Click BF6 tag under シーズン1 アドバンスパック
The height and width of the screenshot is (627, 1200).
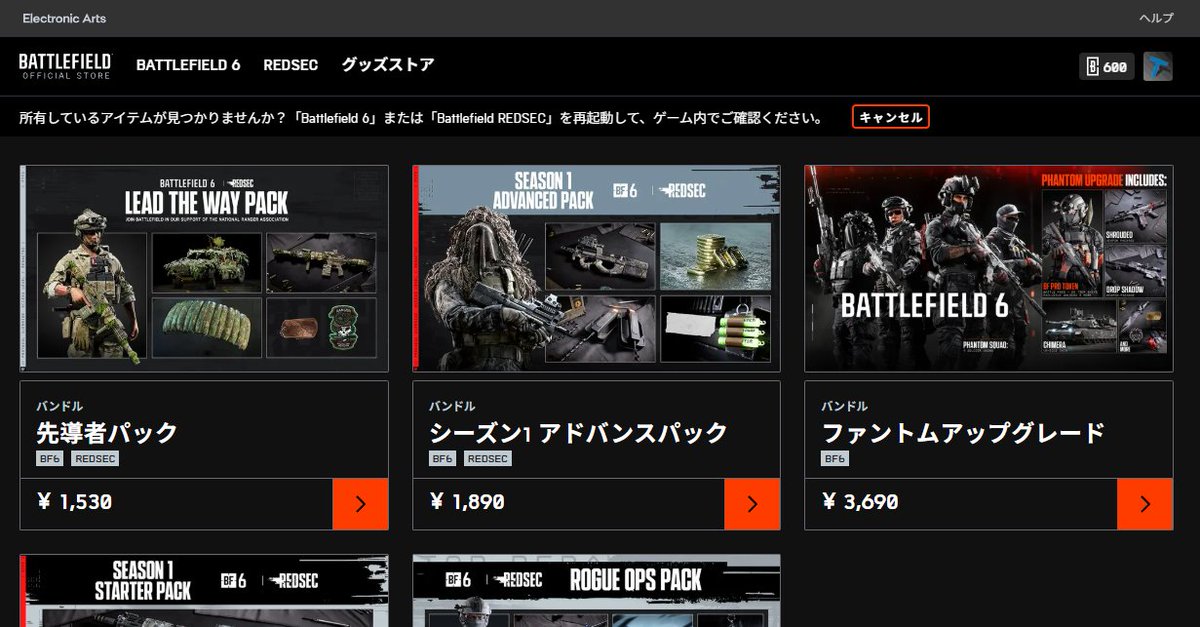[443, 459]
